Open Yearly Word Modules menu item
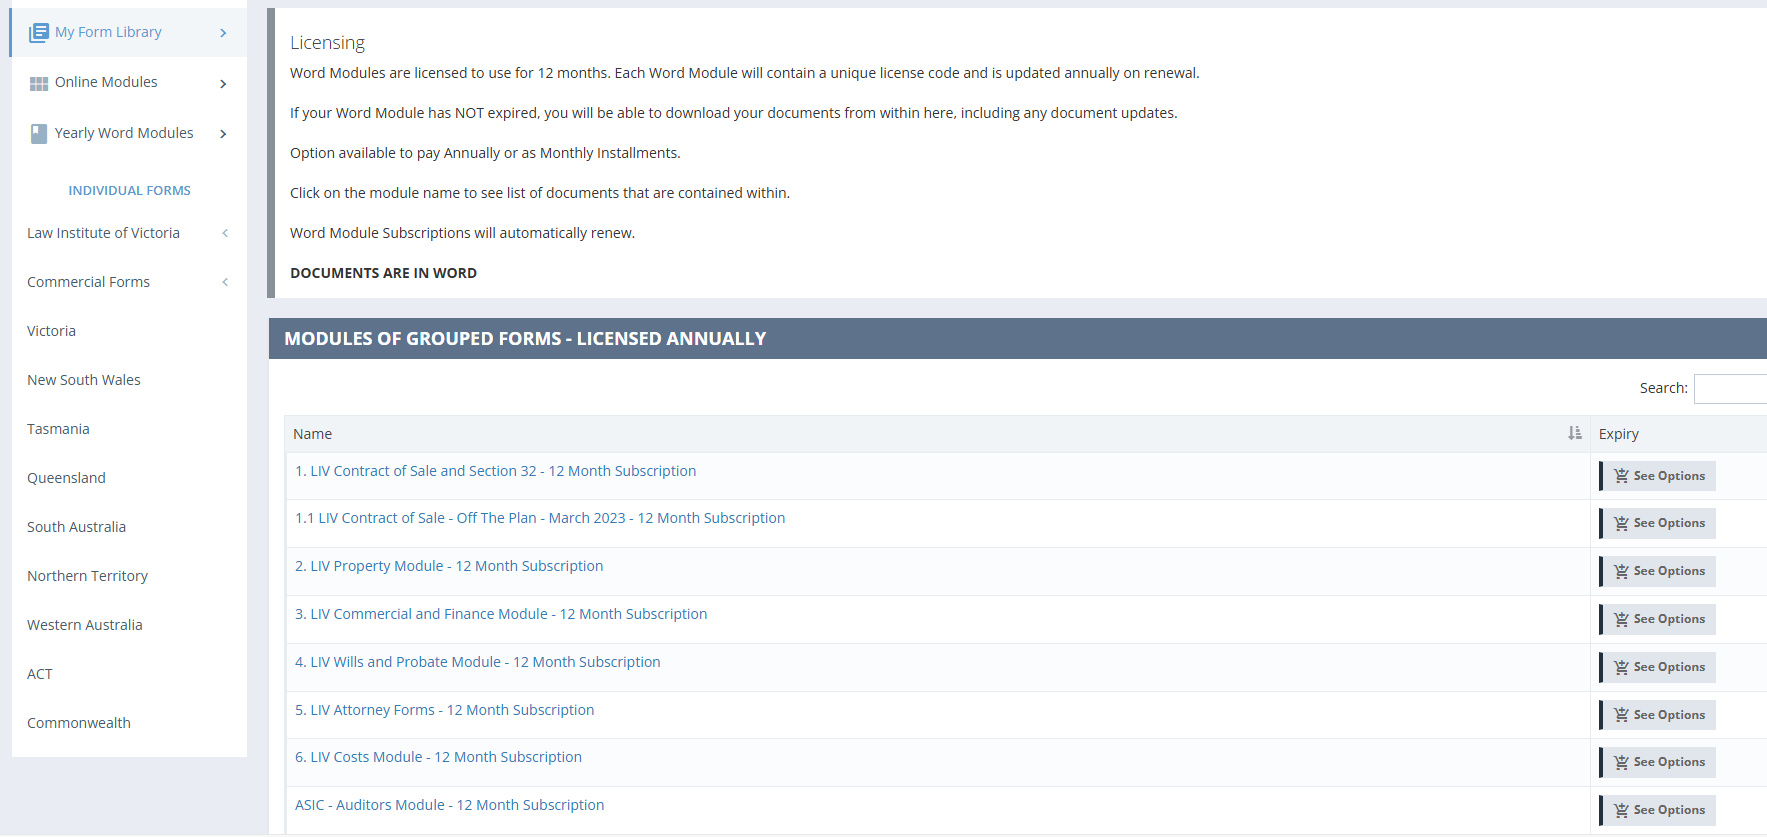The width and height of the screenshot is (1767, 837). (x=129, y=133)
